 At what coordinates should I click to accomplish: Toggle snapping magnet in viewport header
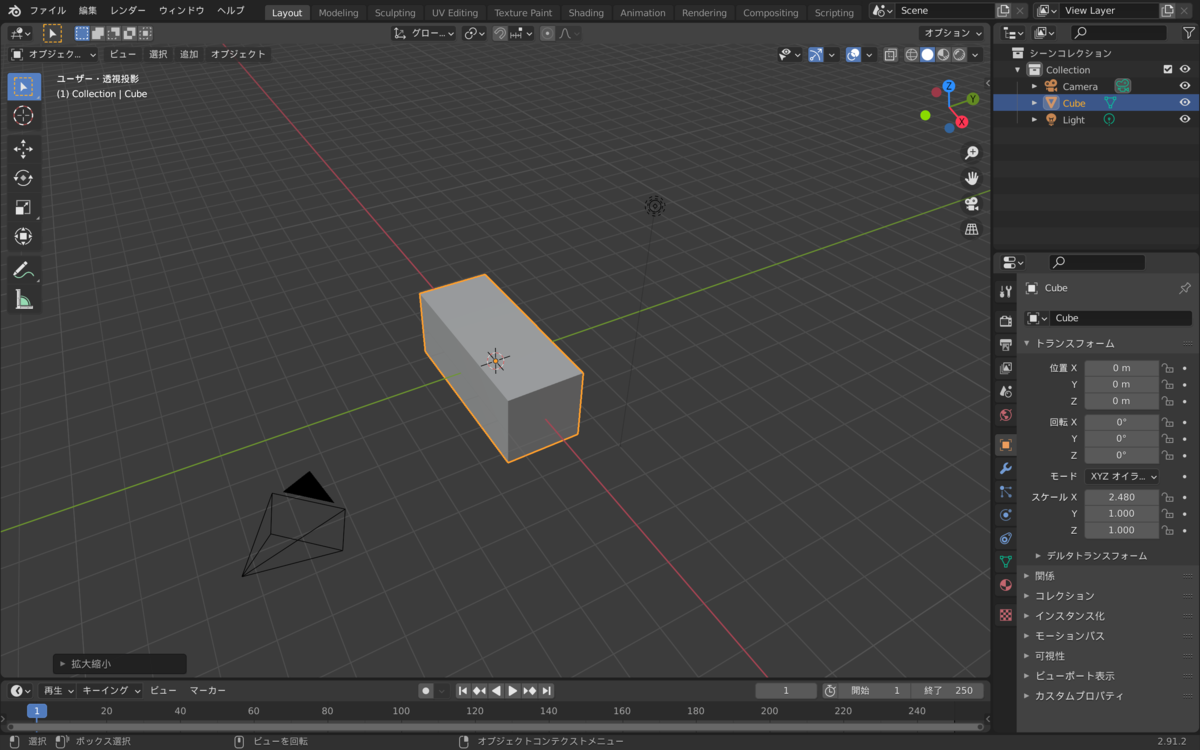coord(500,33)
